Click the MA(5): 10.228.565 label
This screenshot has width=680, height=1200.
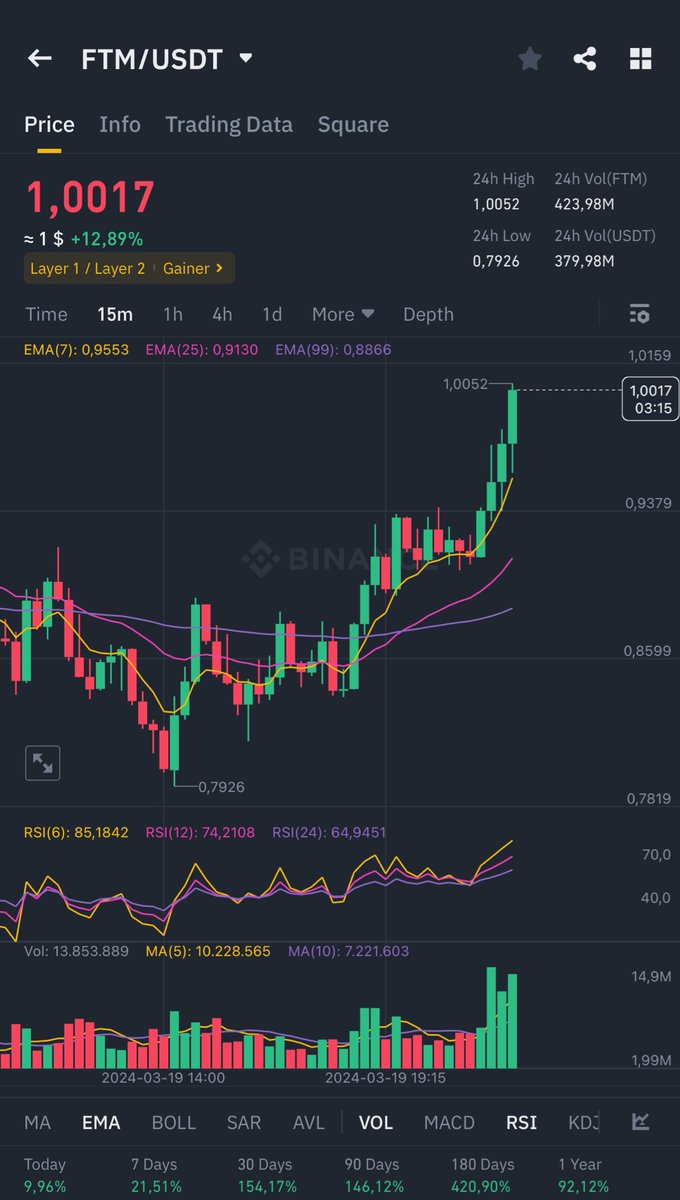coord(208,951)
